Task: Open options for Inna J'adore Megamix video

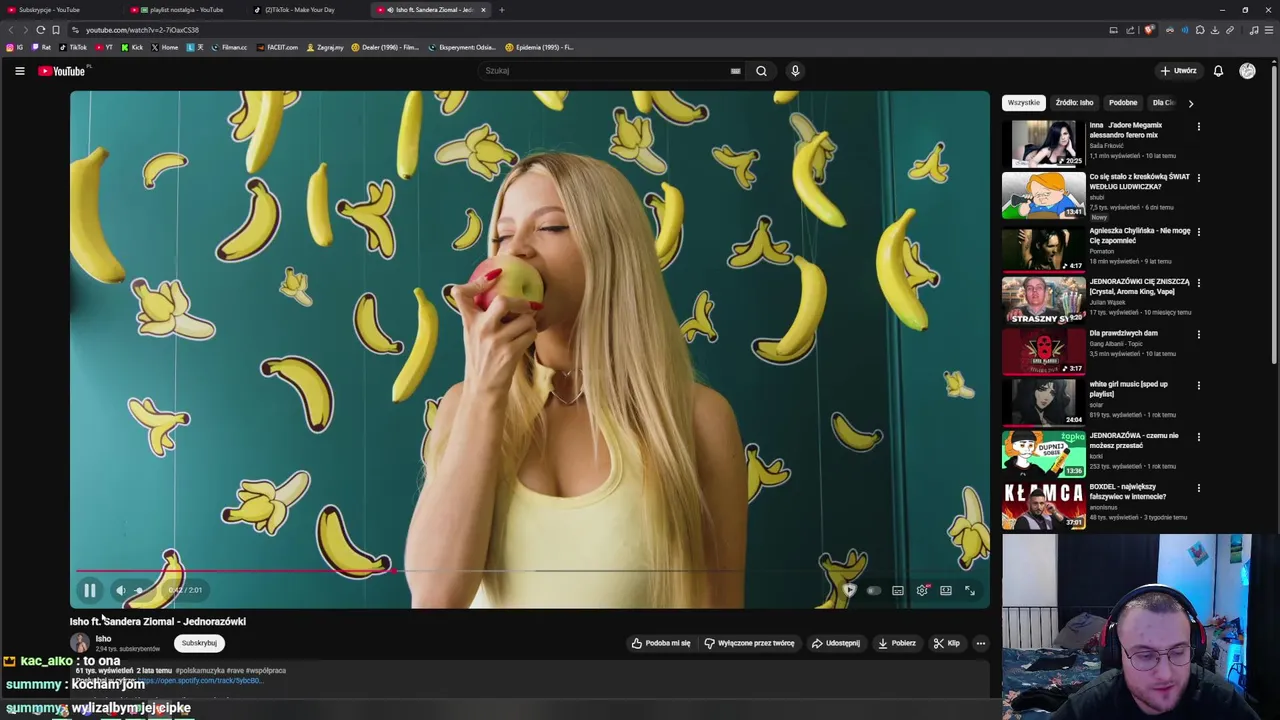Action: pyautogui.click(x=1198, y=127)
